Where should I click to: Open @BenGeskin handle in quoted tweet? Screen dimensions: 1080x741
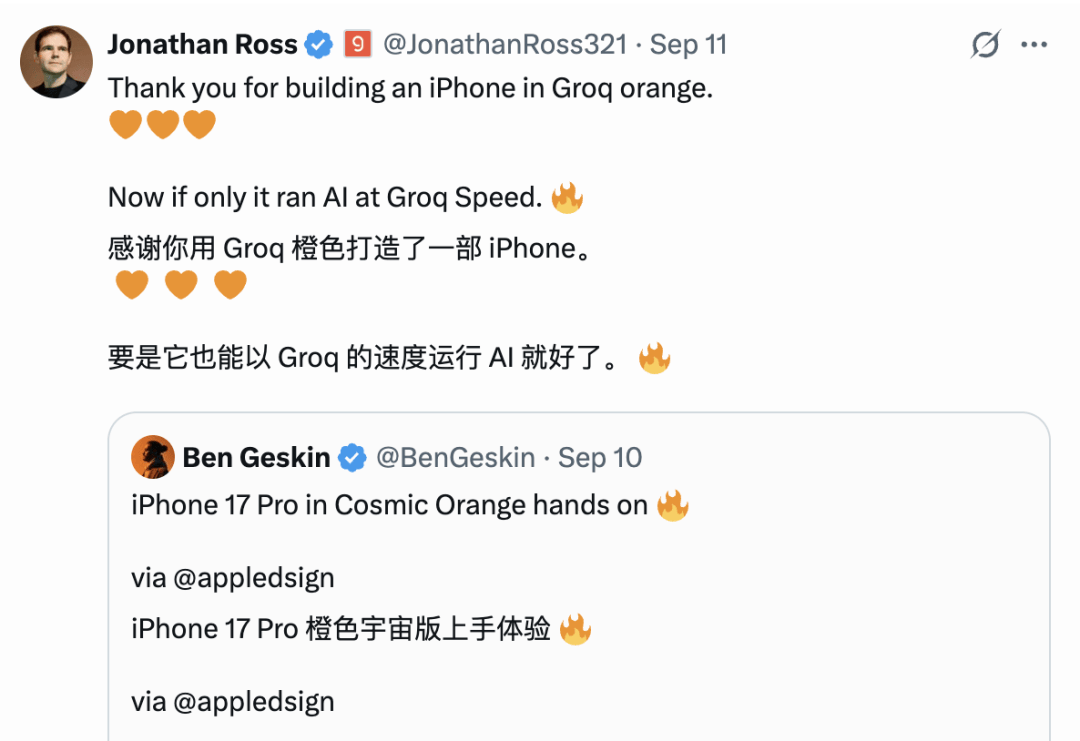pos(455,458)
